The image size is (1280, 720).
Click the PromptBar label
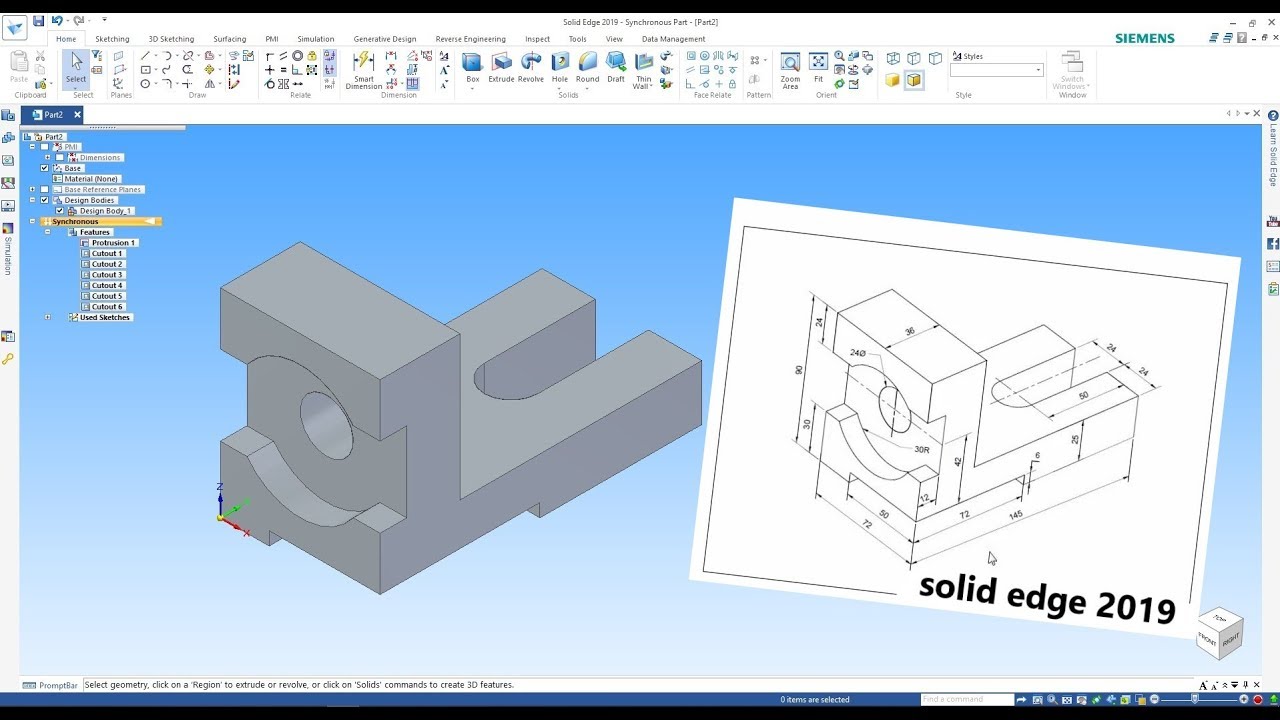(x=58, y=685)
